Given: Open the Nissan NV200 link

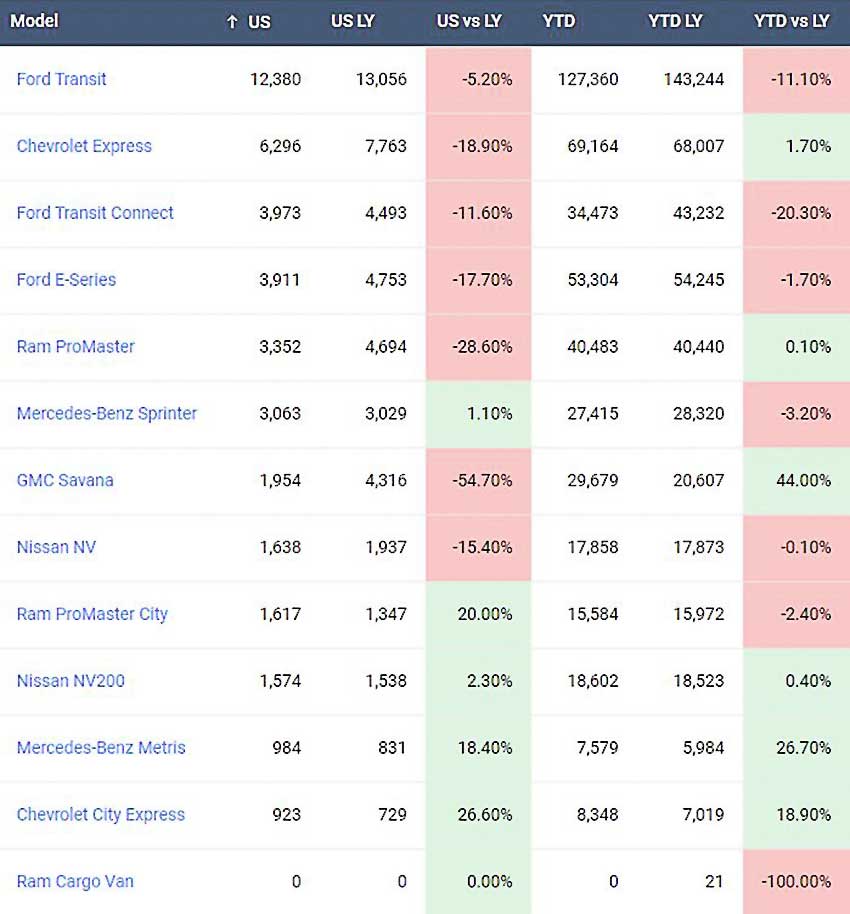Looking at the screenshot, I should click(71, 681).
